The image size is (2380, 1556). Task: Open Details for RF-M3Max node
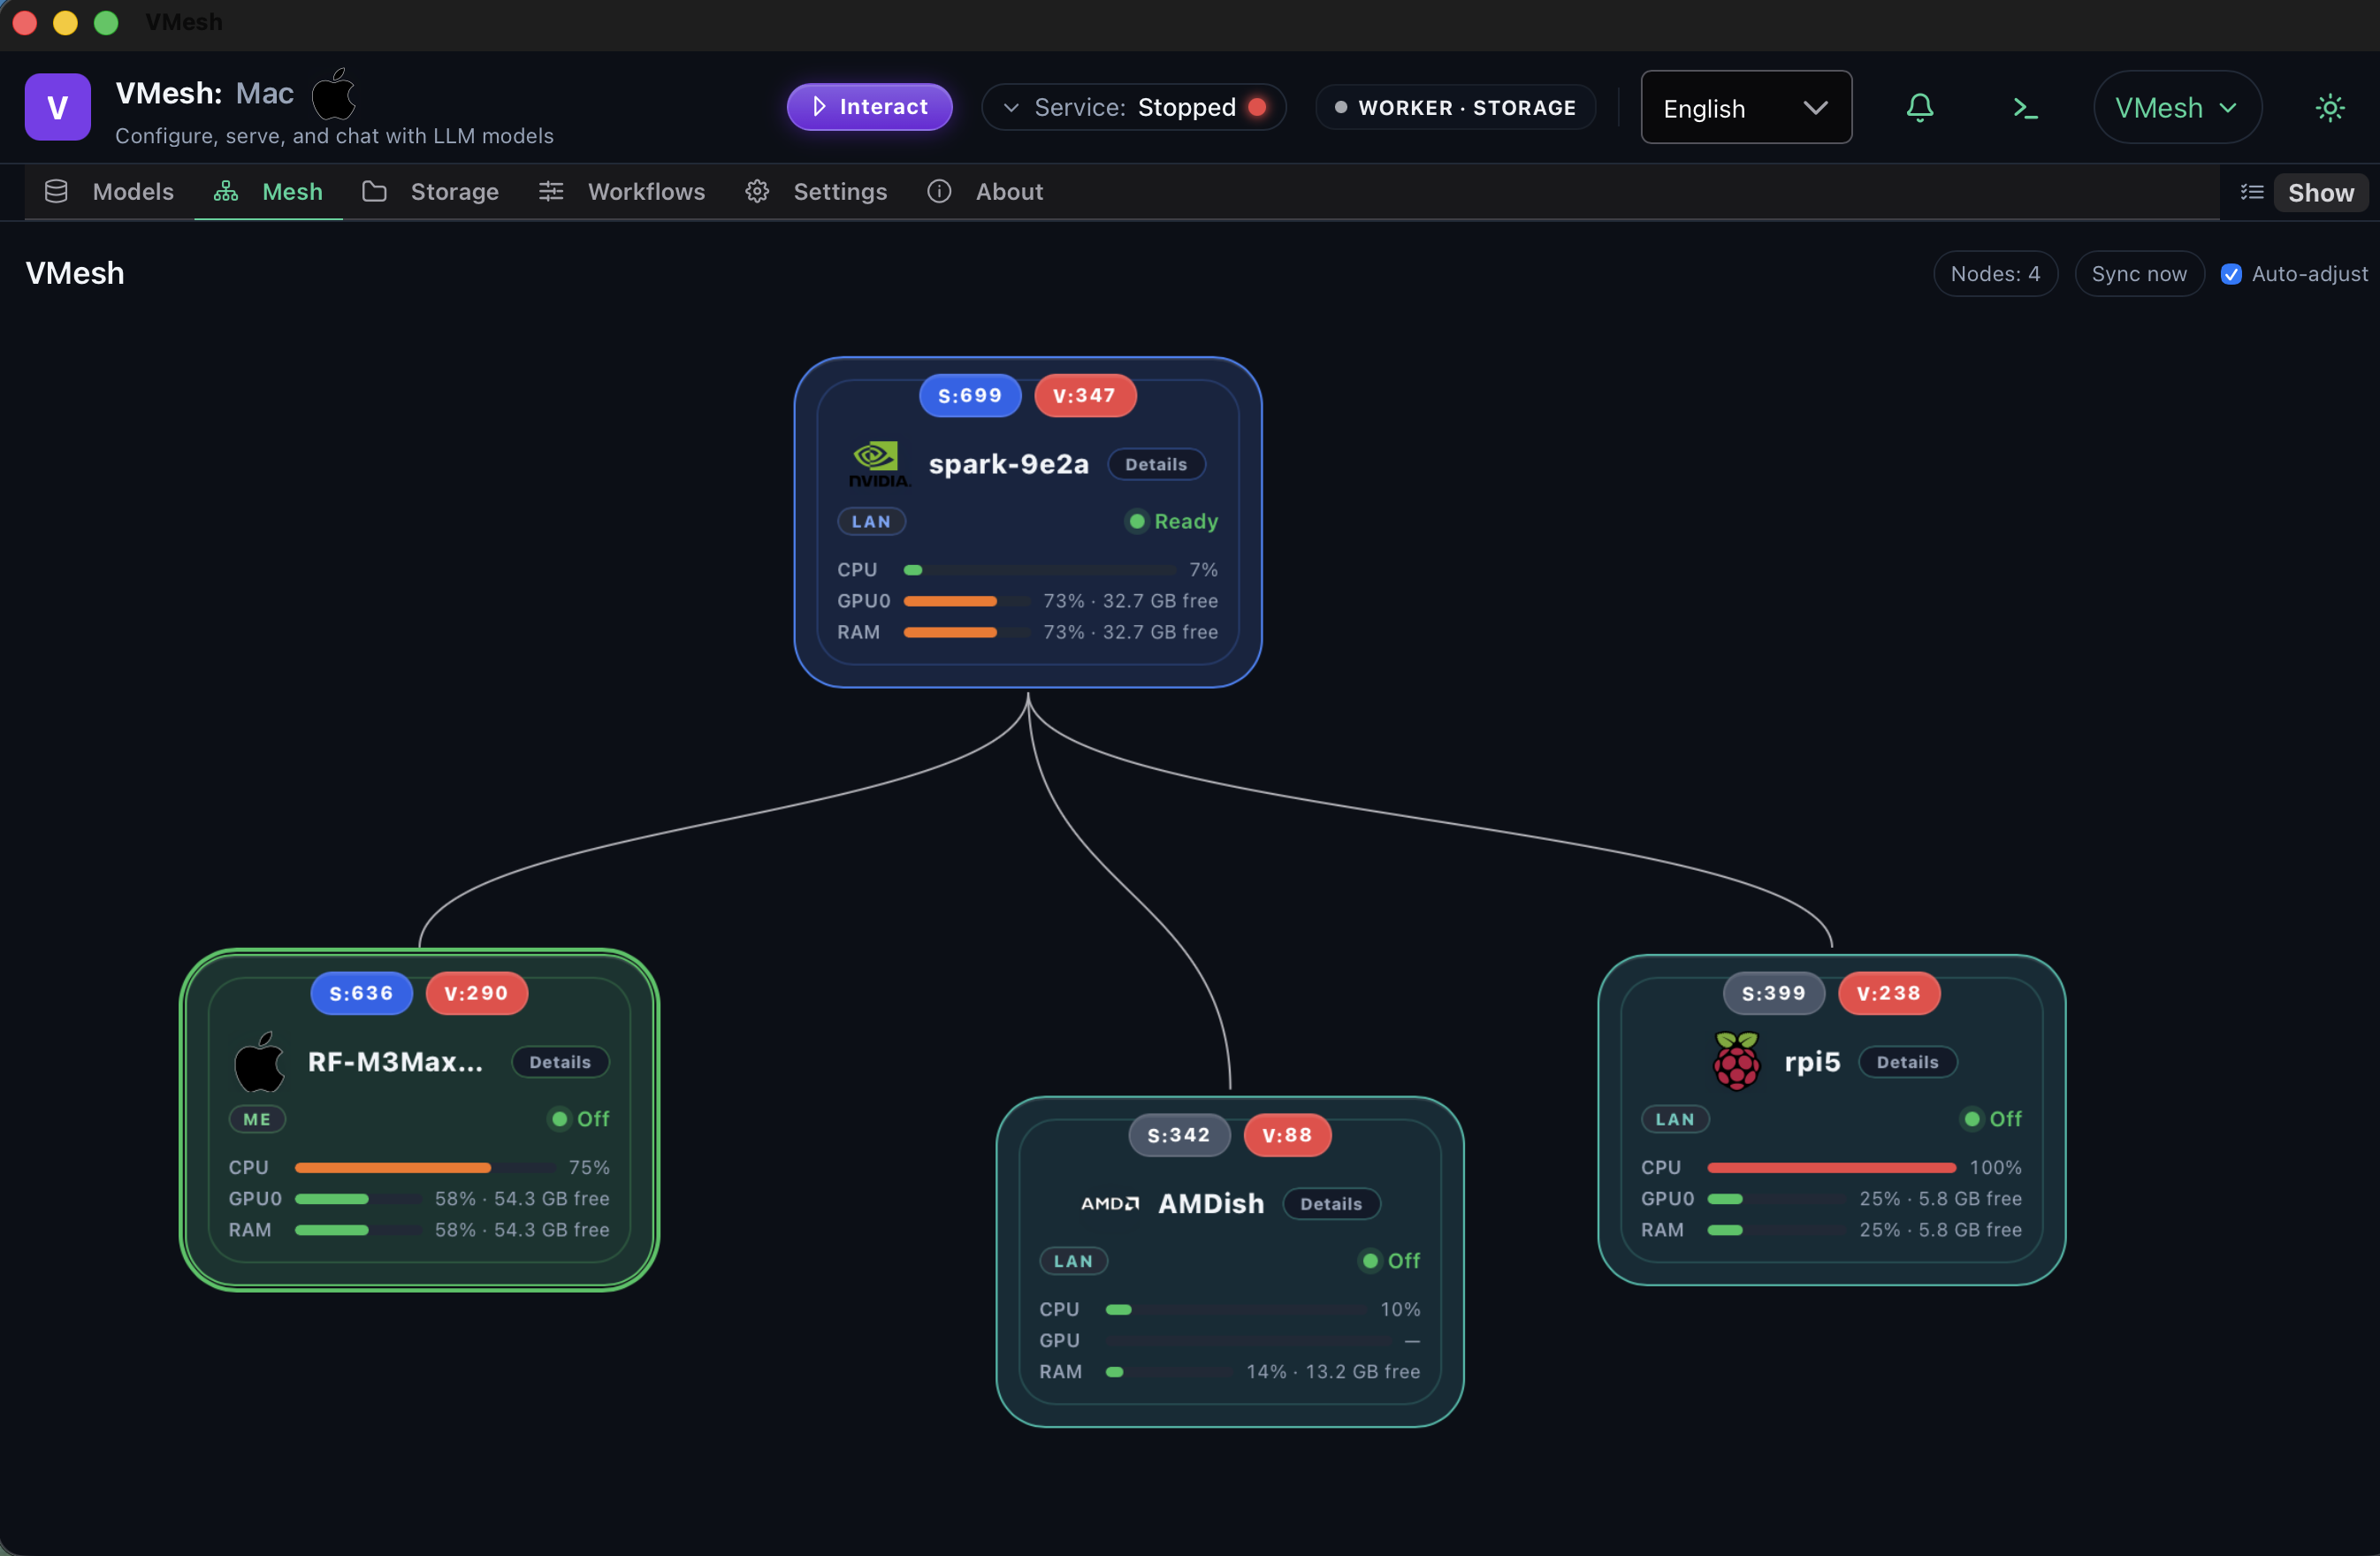[x=560, y=1063]
